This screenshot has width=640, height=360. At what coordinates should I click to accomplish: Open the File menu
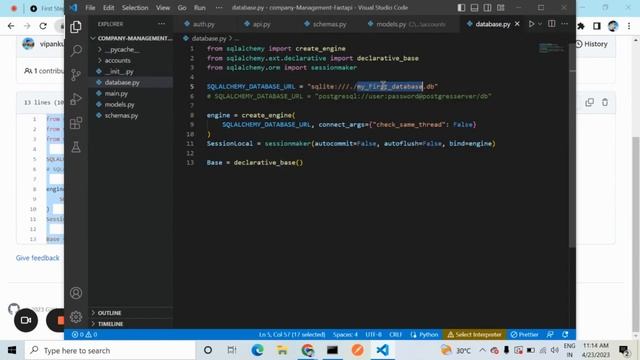[90, 8]
